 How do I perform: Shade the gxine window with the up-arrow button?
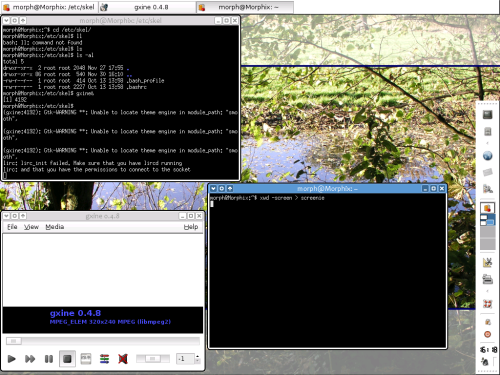click(x=23, y=216)
